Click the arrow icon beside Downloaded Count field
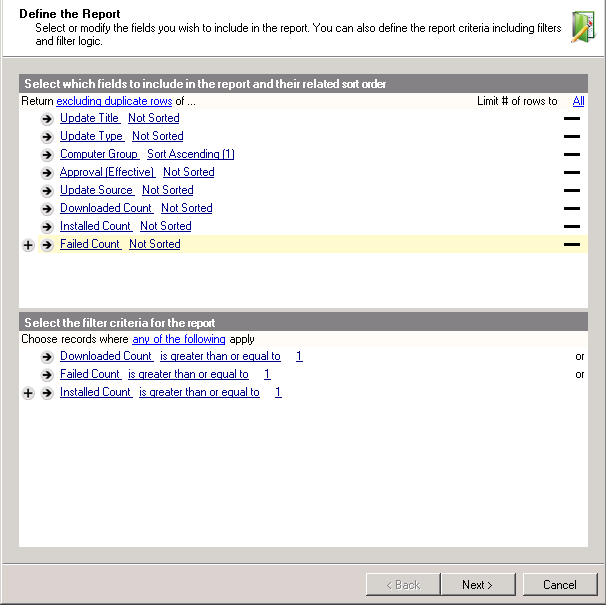Image resolution: width=606 pixels, height=605 pixels. 47,209
